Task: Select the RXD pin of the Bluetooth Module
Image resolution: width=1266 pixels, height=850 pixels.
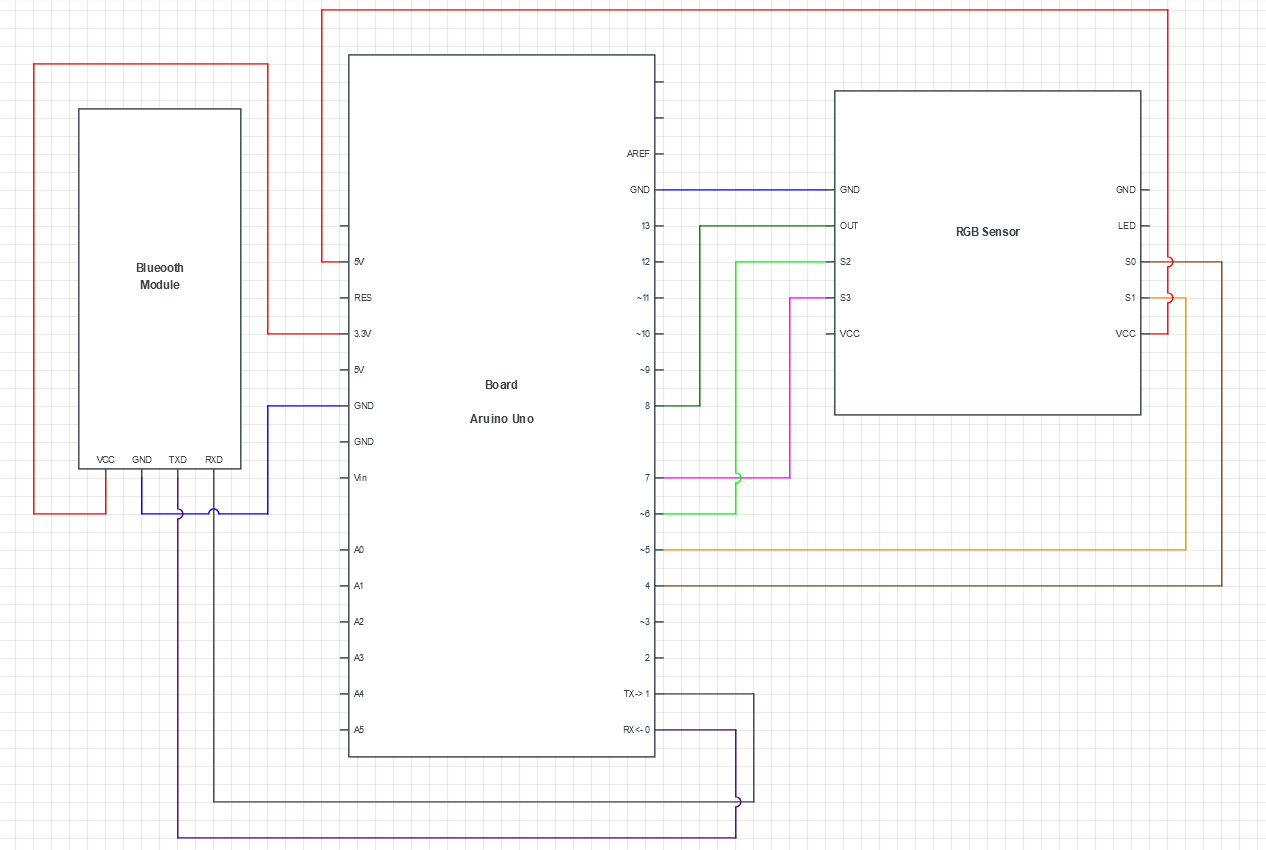Action: 212,460
